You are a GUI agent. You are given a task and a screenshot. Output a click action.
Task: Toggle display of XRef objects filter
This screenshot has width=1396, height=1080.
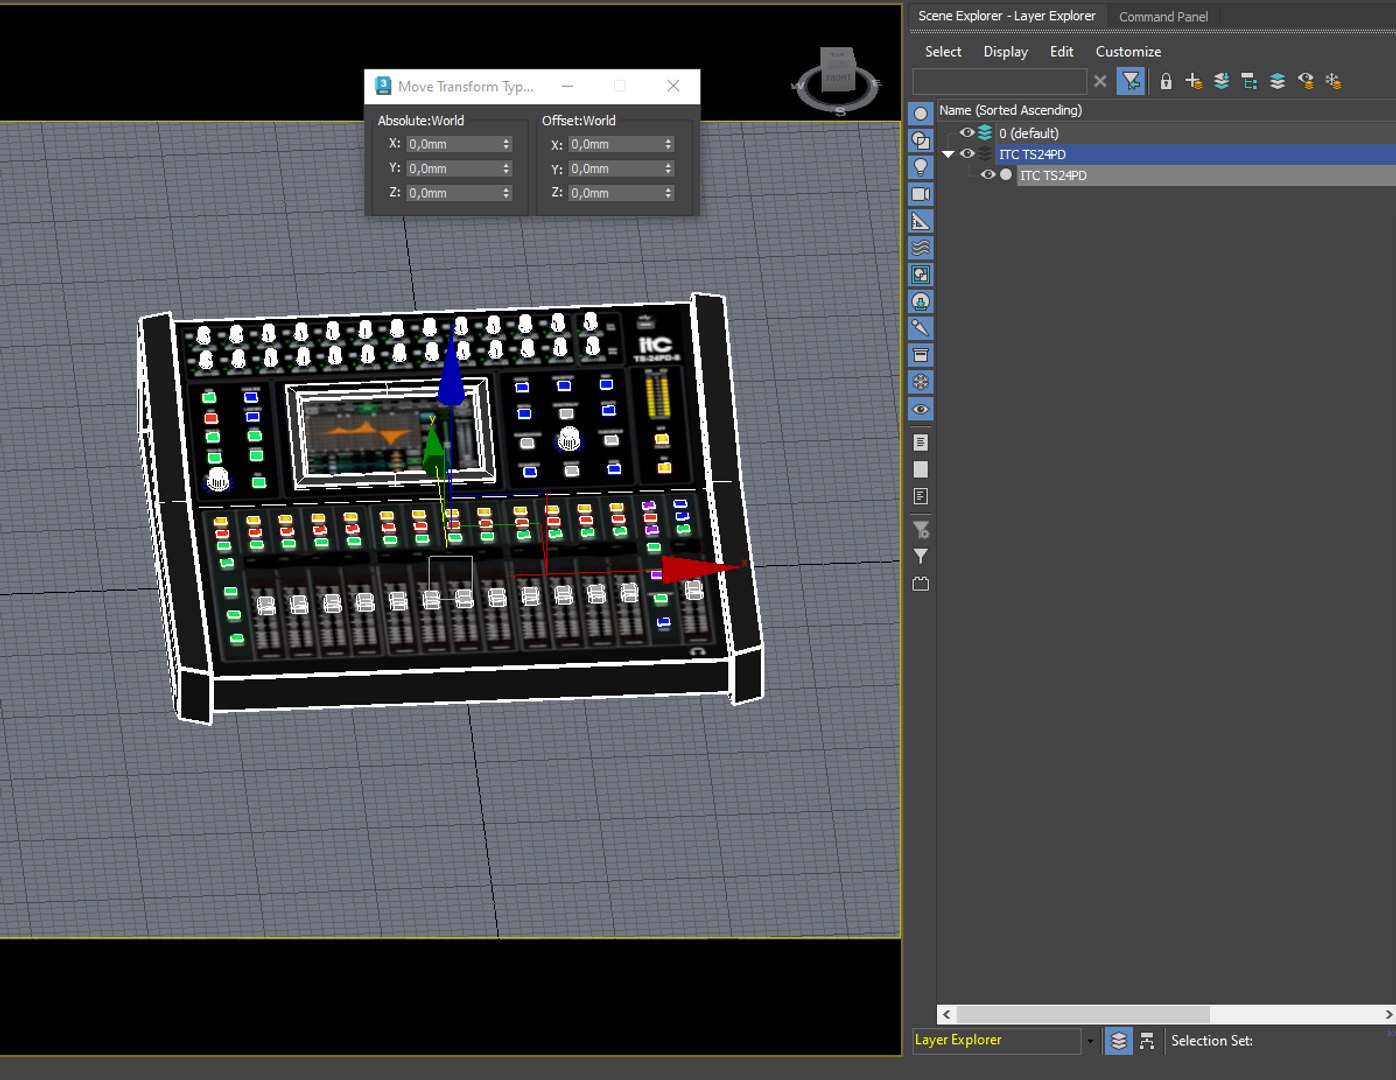click(921, 301)
